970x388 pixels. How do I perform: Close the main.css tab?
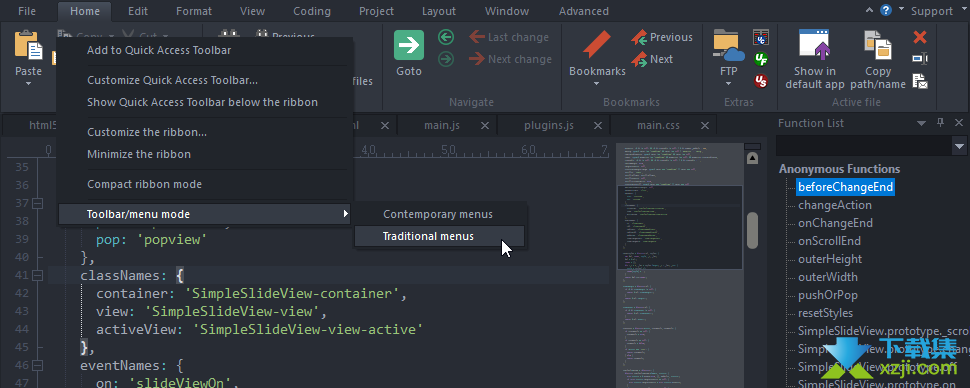coord(705,126)
